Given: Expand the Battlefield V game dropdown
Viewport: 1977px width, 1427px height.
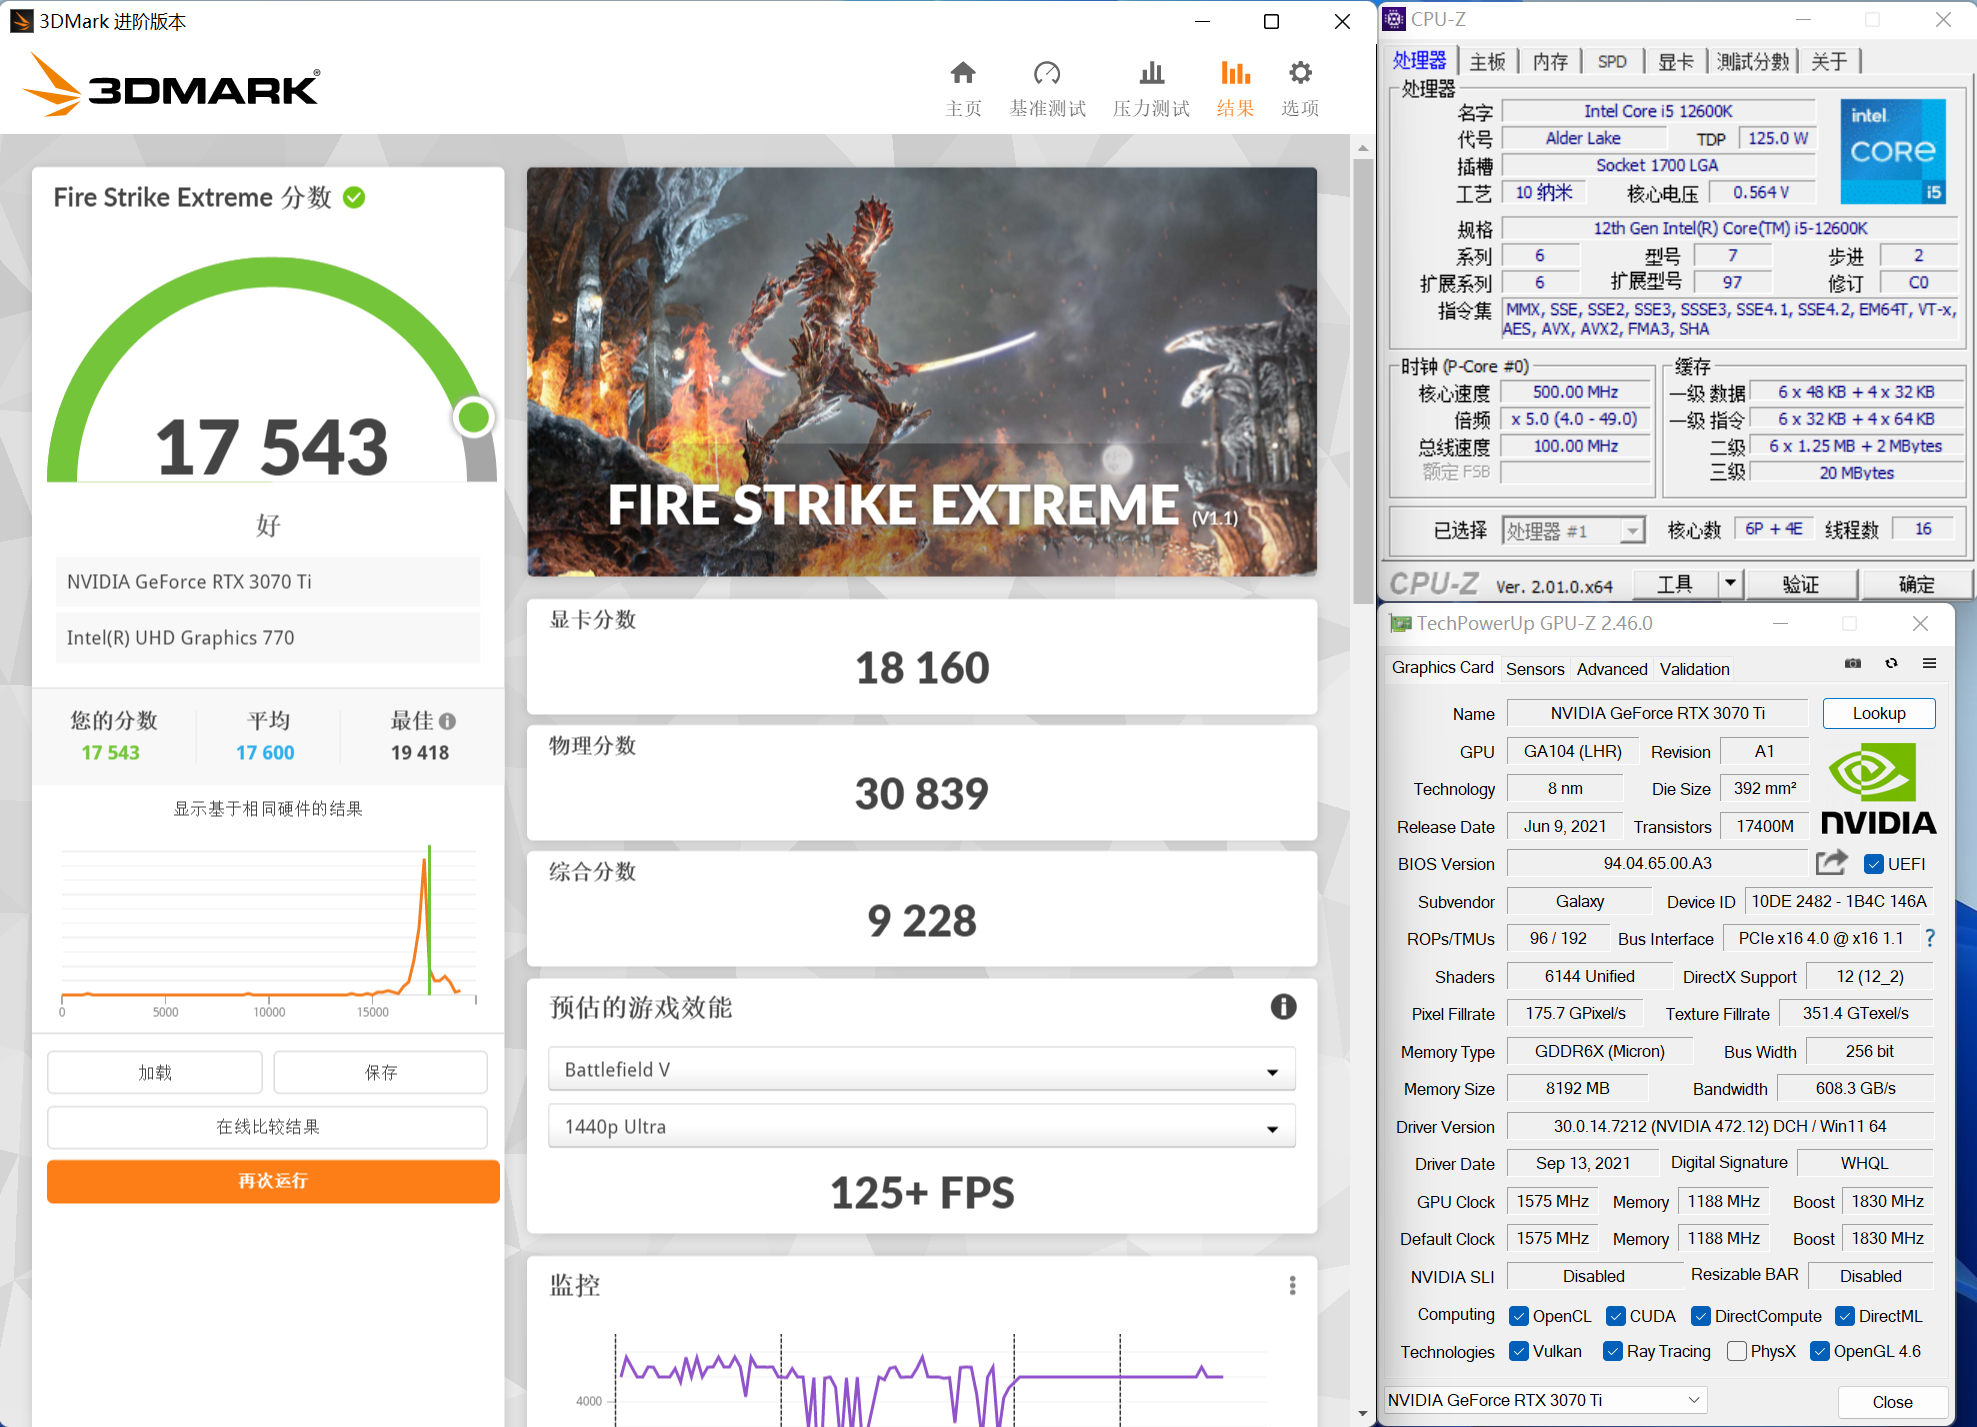Looking at the screenshot, I should (921, 1070).
